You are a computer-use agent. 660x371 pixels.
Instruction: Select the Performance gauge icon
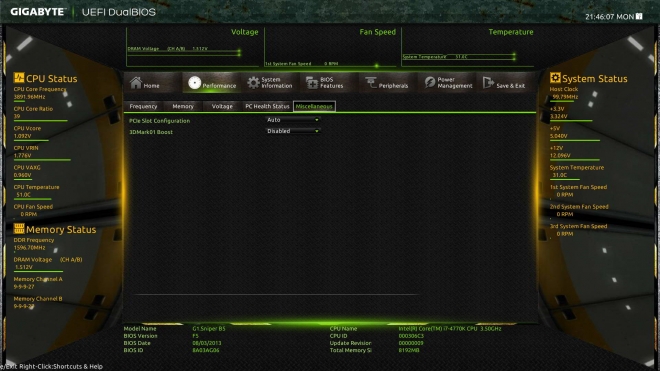pyautogui.click(x=194, y=83)
